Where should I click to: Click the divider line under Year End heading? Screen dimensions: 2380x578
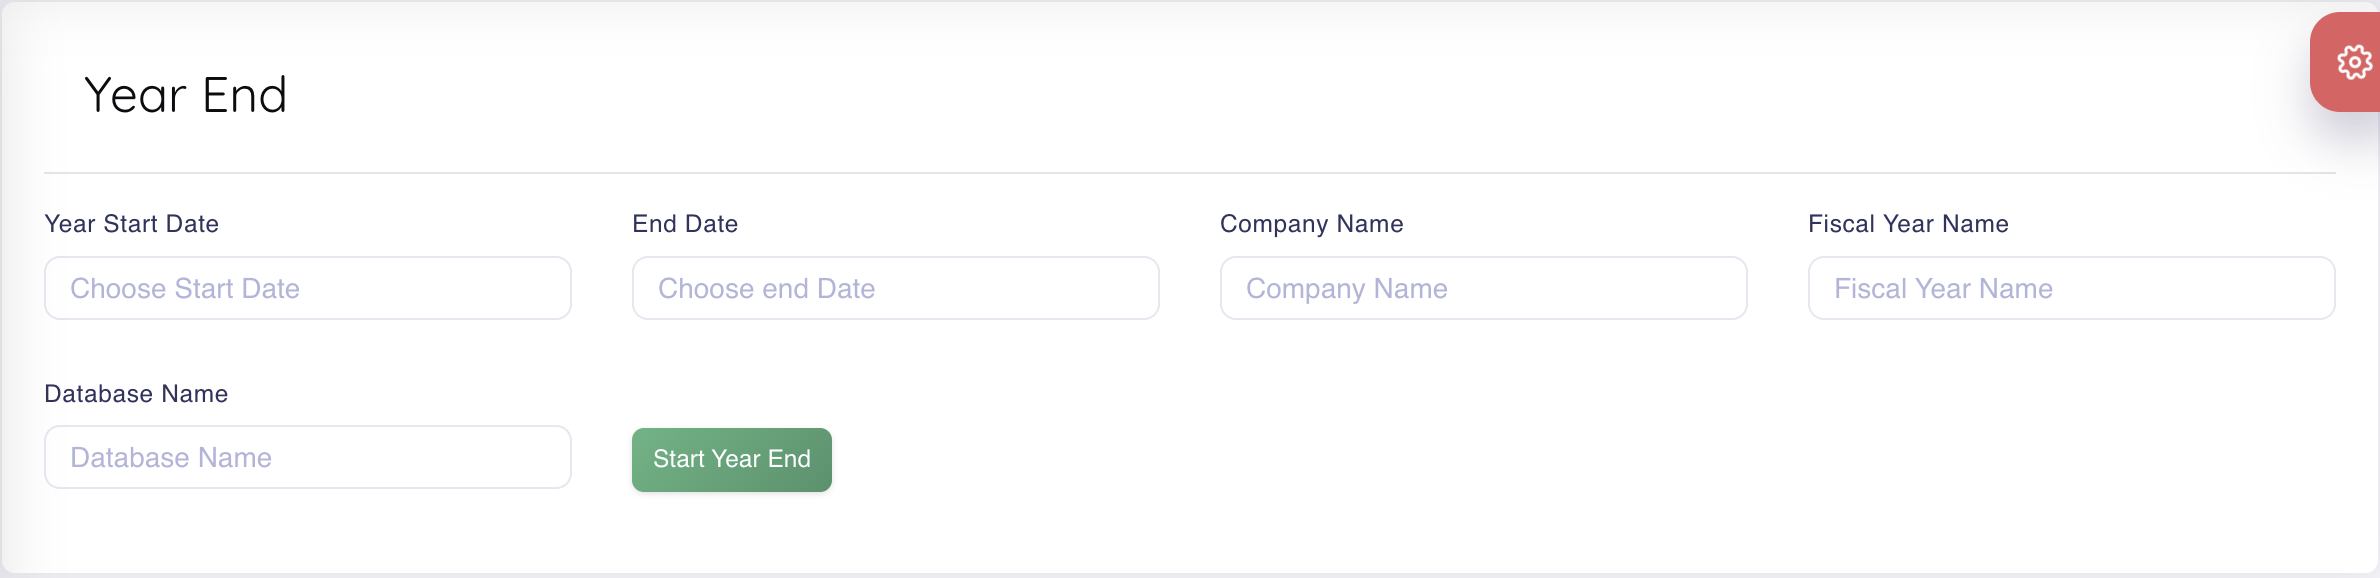(x=1190, y=173)
